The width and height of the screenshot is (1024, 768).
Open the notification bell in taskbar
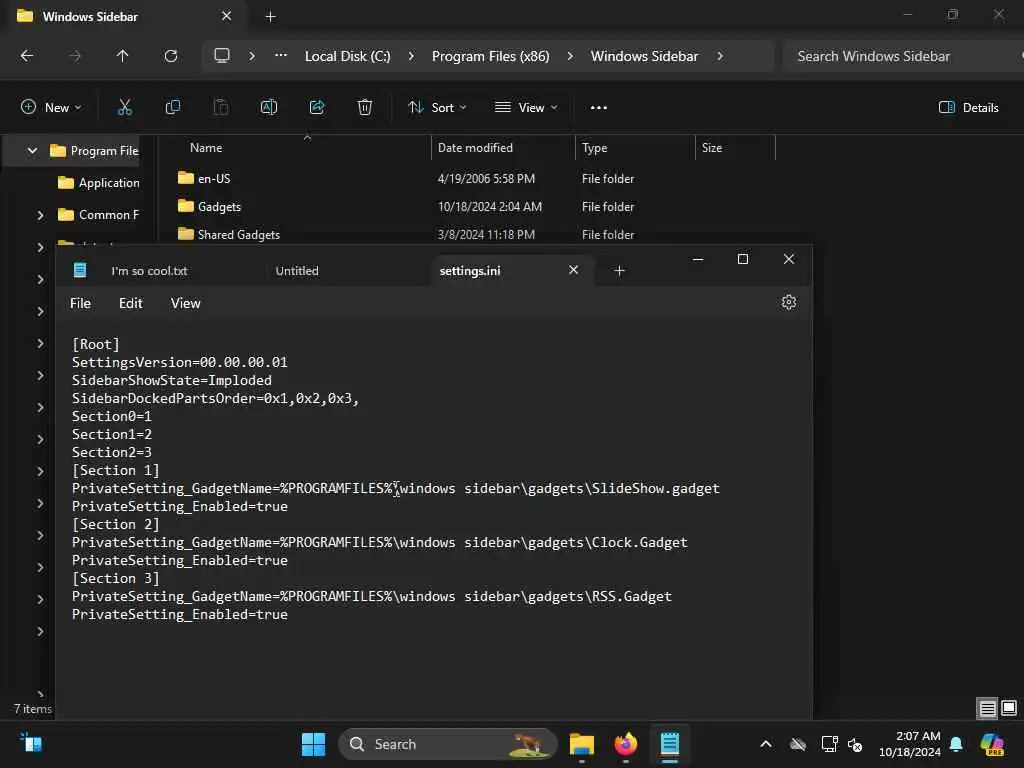coord(956,744)
